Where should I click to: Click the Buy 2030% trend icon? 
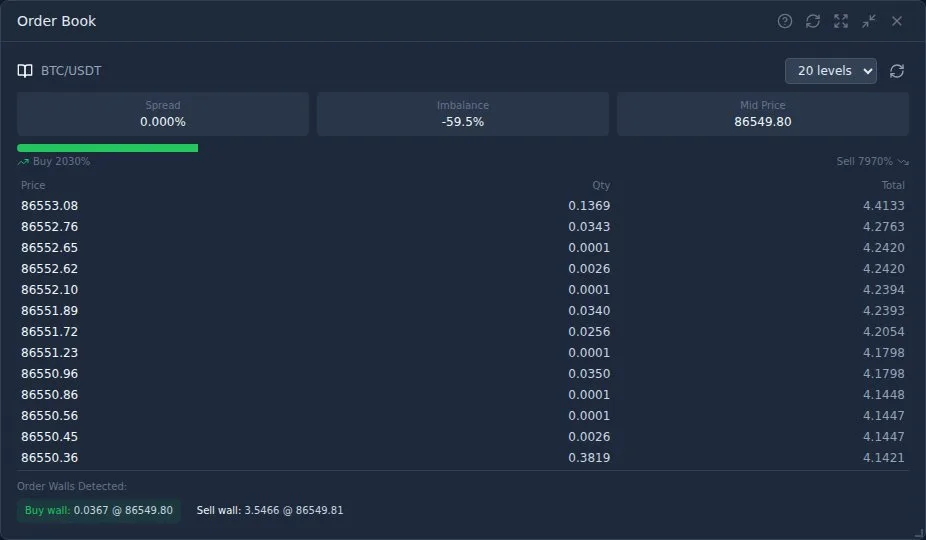23,161
